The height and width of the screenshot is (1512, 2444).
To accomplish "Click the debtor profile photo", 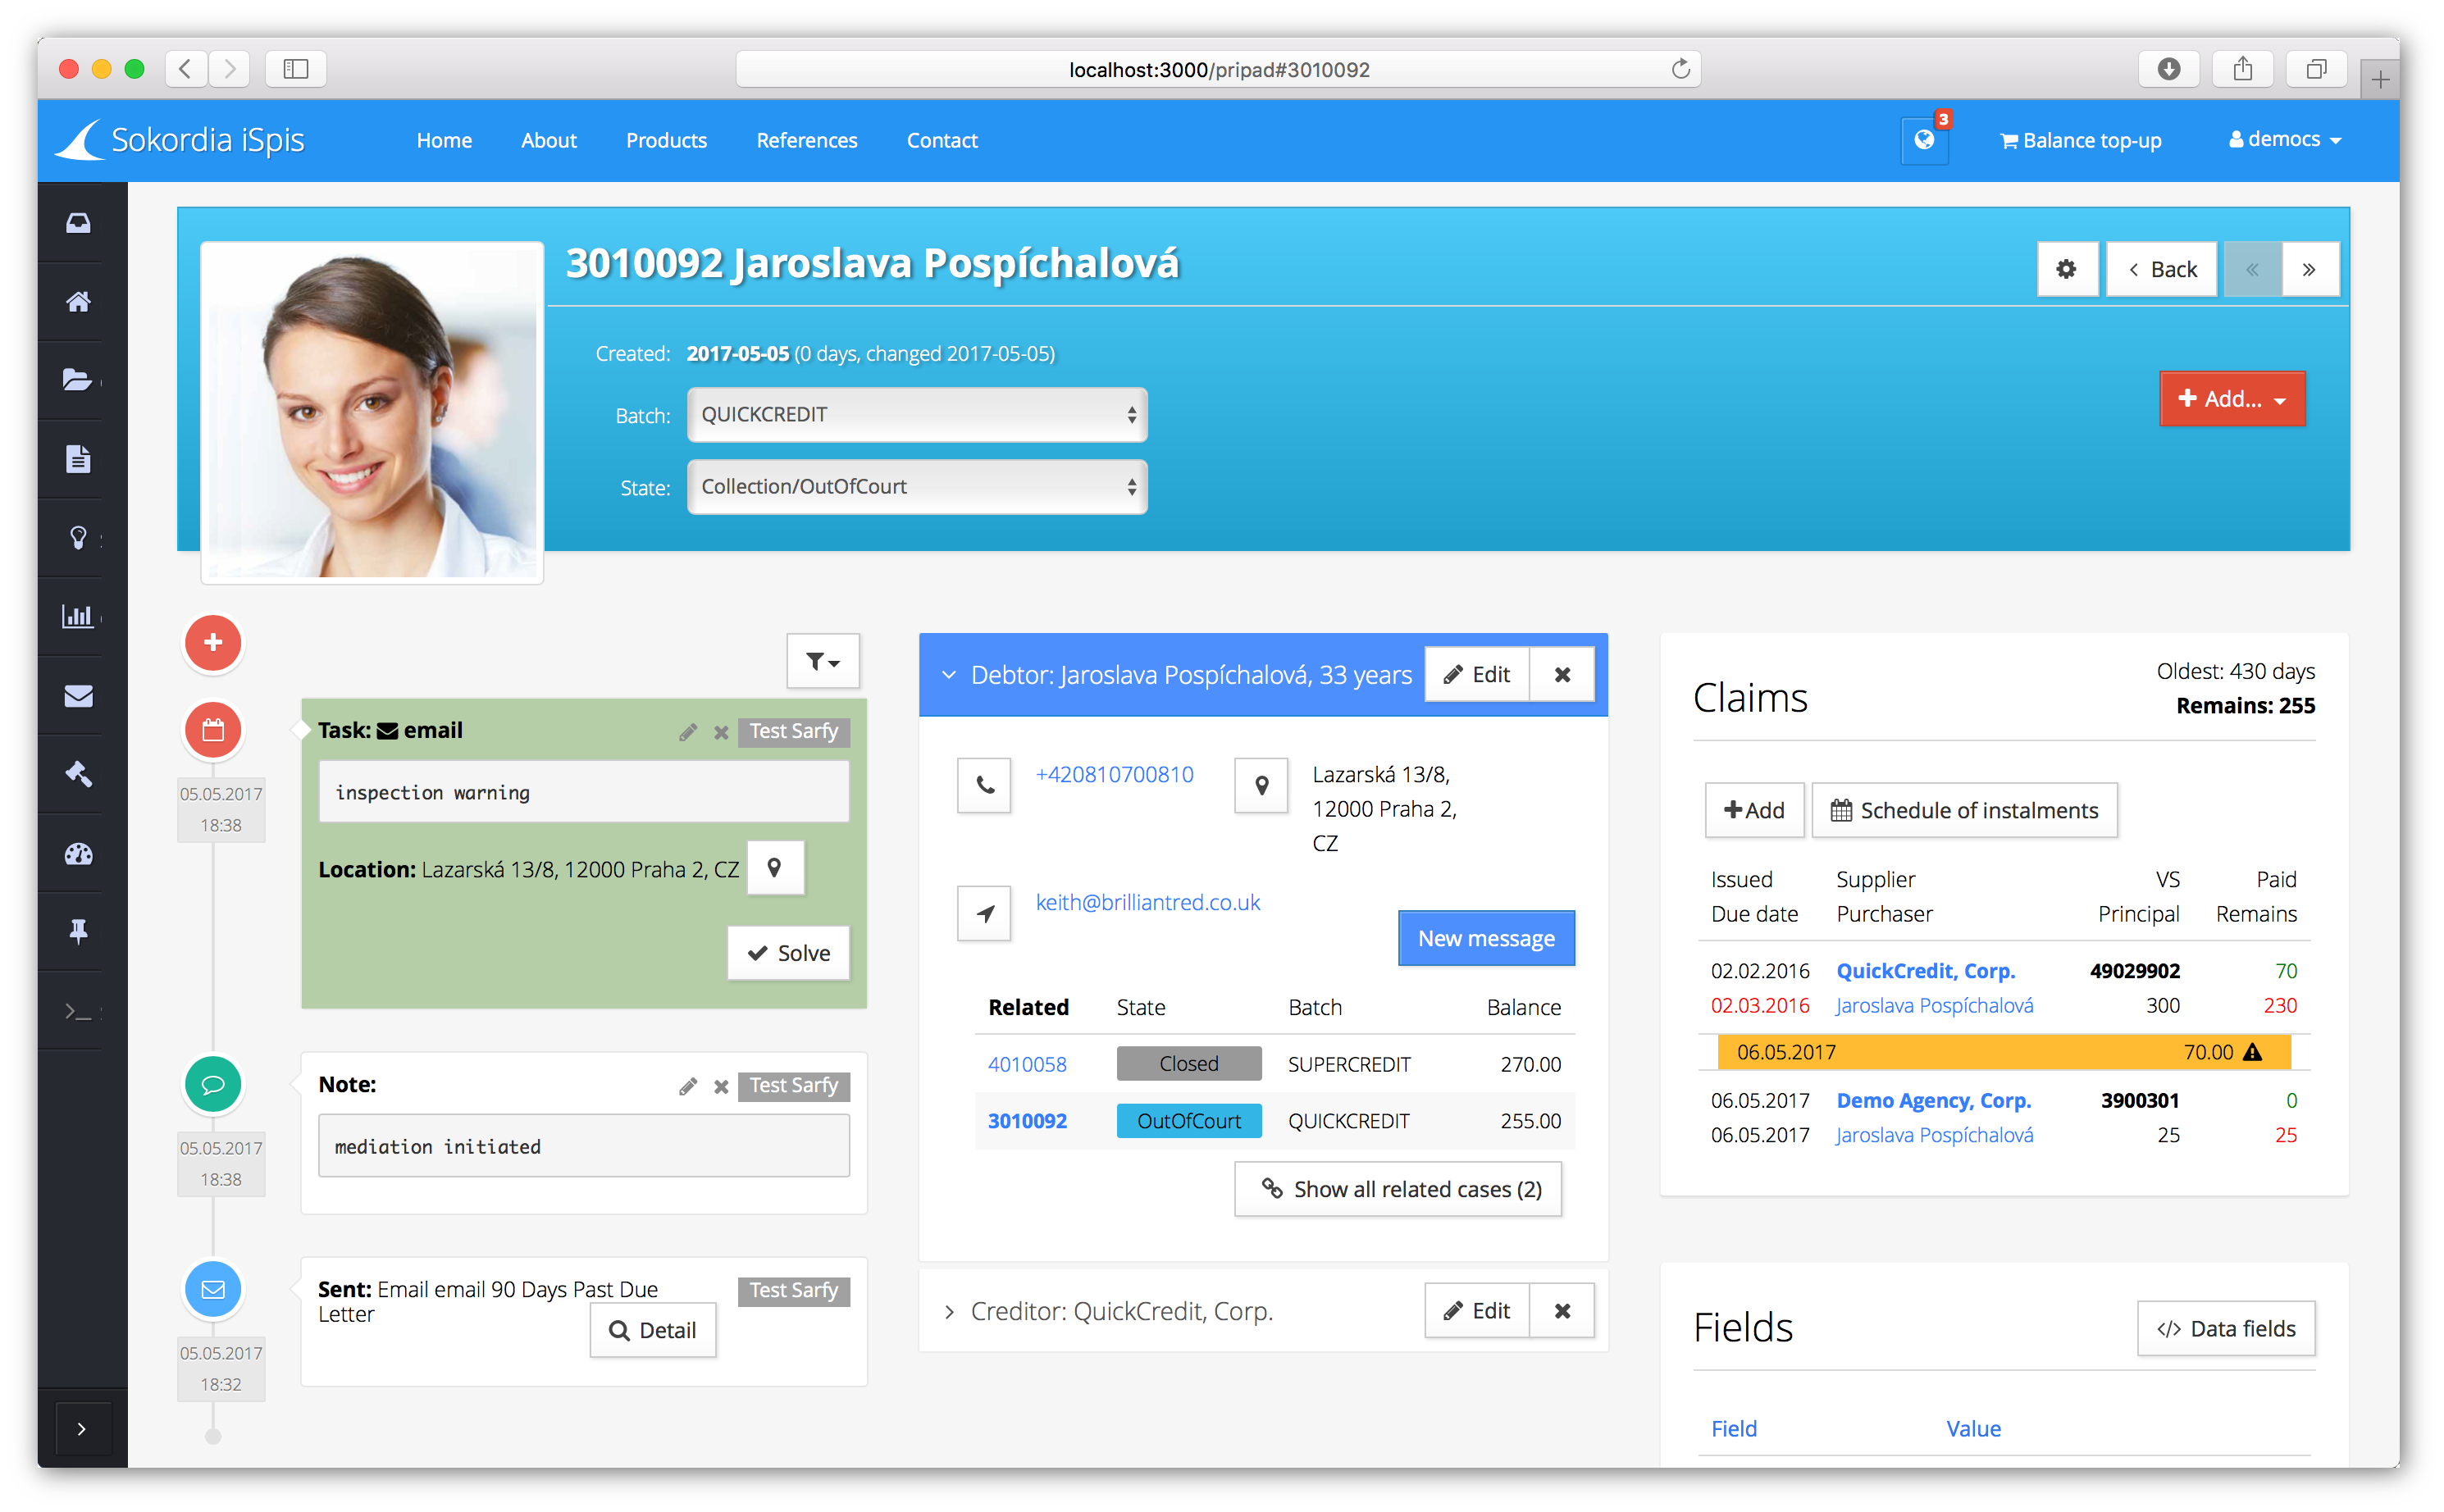I will click(372, 412).
